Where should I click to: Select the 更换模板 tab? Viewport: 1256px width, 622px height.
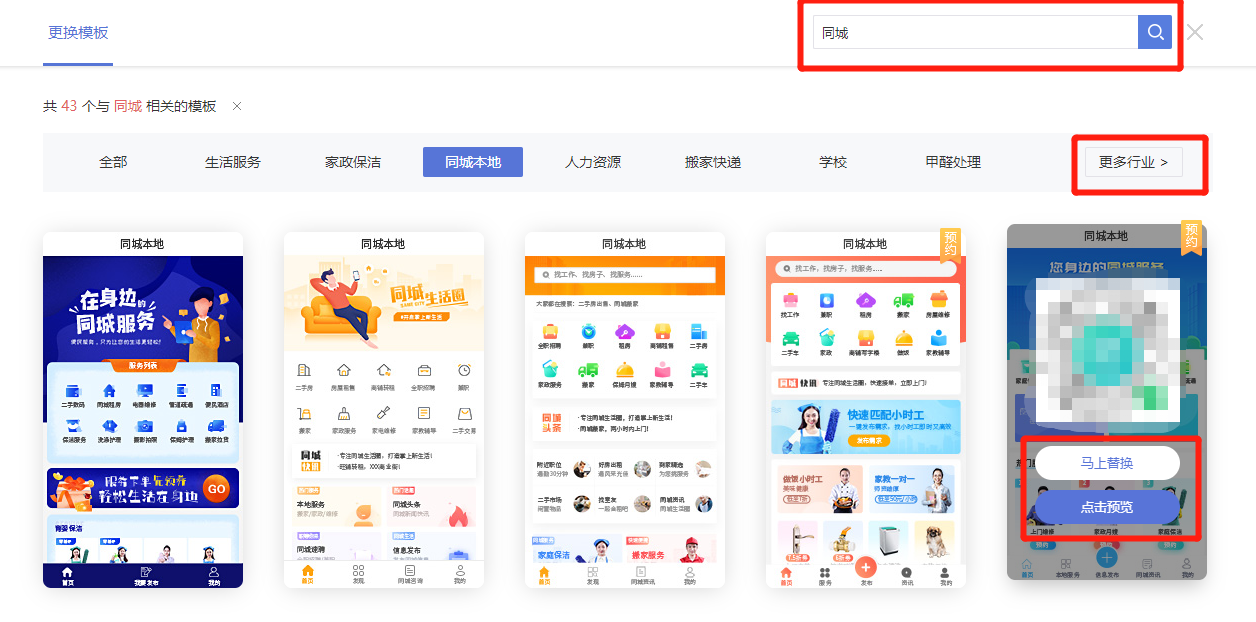coord(78,32)
